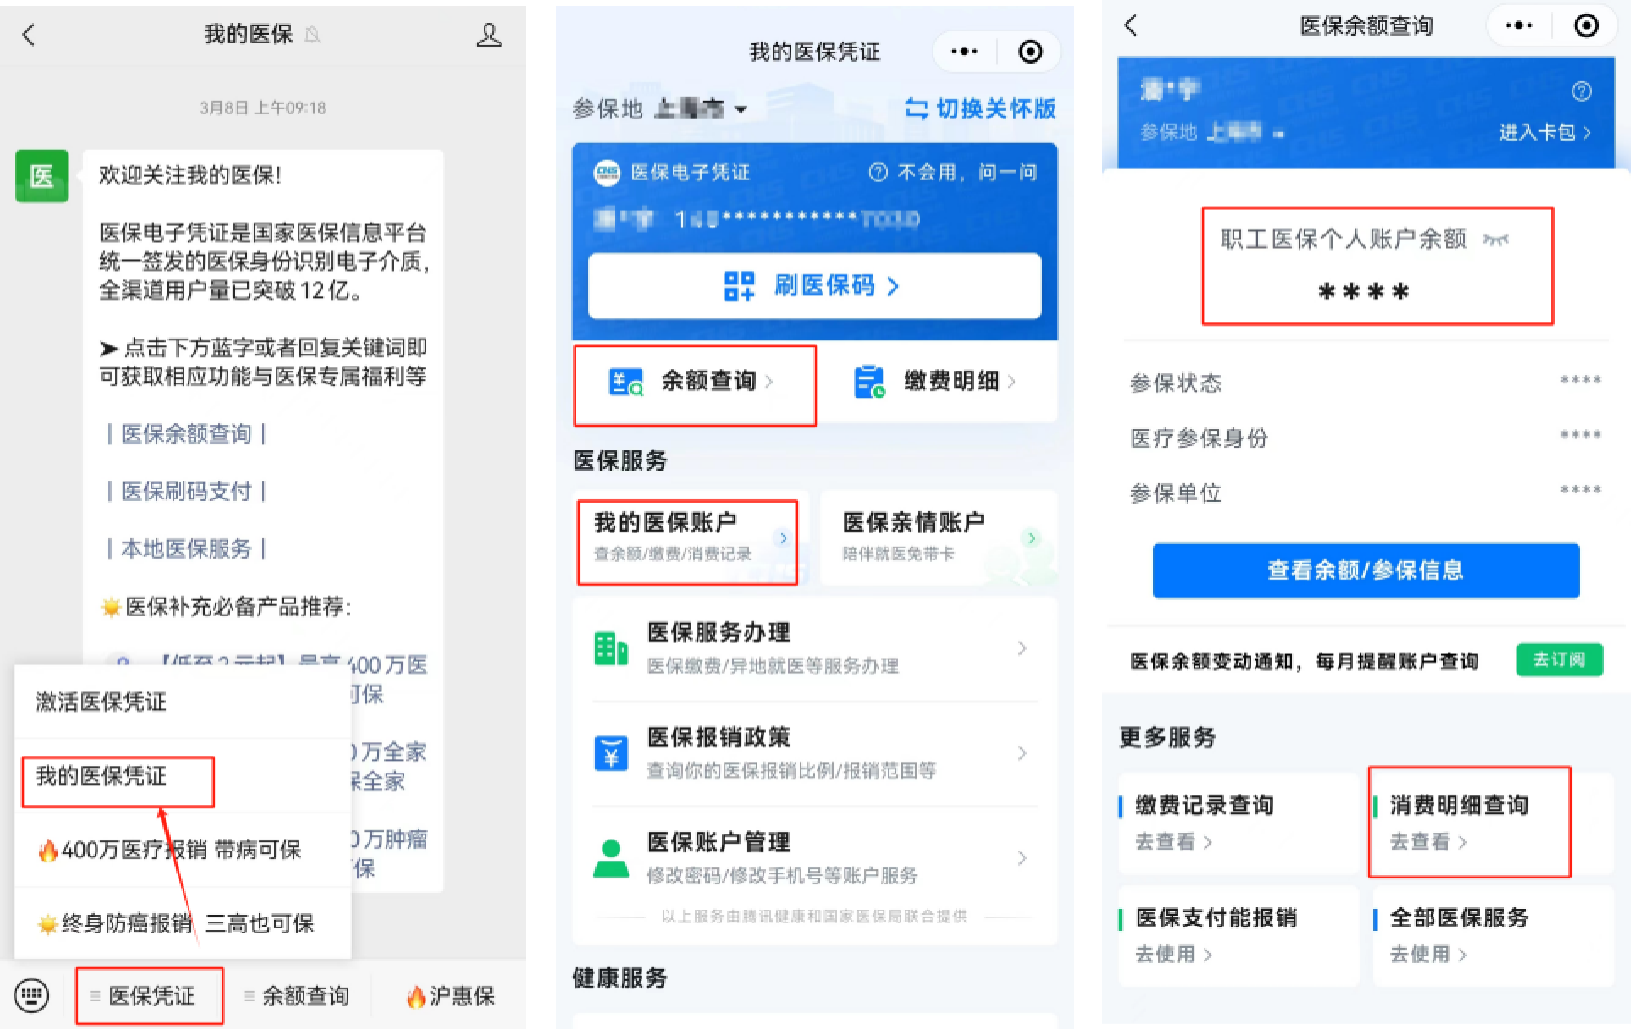The height and width of the screenshot is (1029, 1631).
Task: Switch to 关怀版 mode
Action: pyautogui.click(x=981, y=109)
